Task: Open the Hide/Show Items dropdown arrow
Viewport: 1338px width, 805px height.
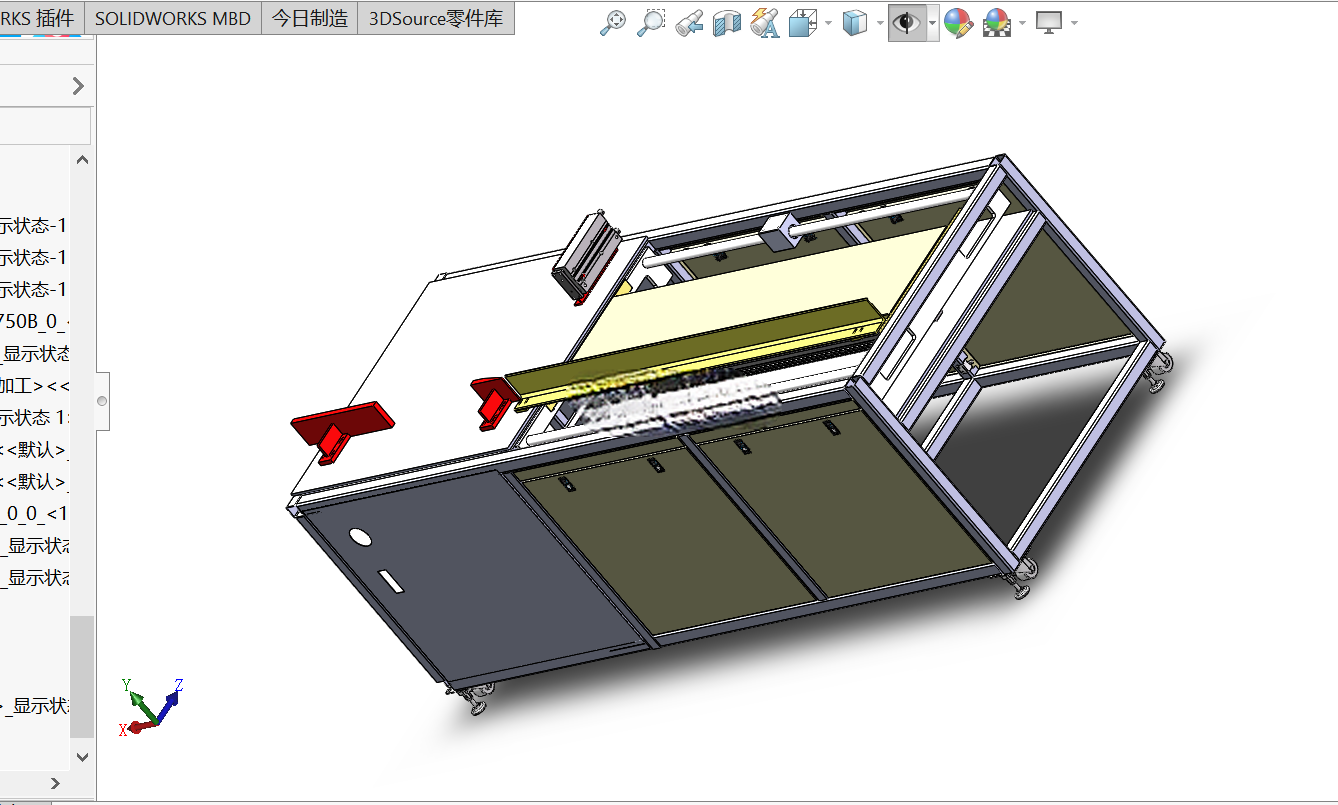Action: pos(932,23)
